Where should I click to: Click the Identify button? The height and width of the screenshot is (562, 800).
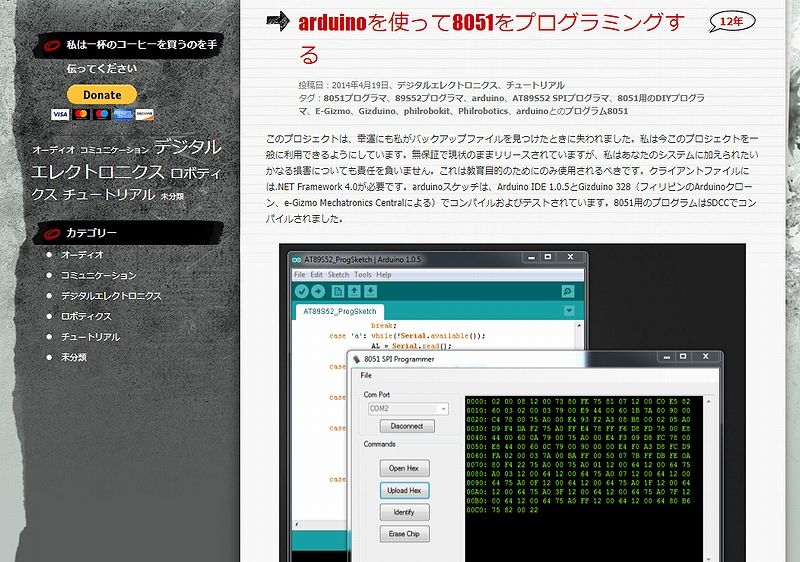click(404, 512)
